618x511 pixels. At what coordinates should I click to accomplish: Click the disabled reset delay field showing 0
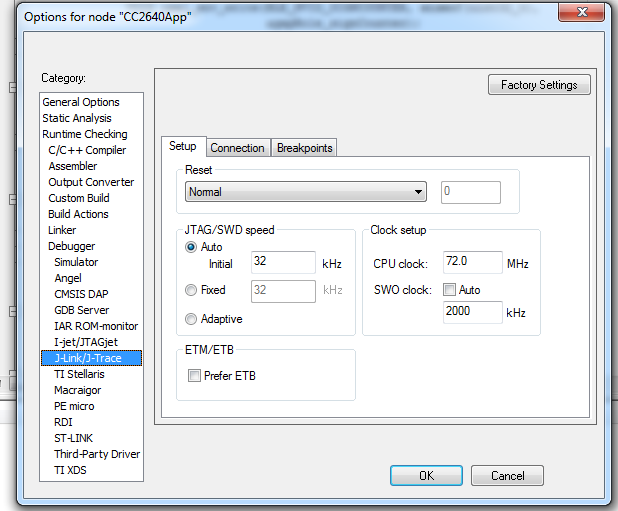(x=471, y=192)
